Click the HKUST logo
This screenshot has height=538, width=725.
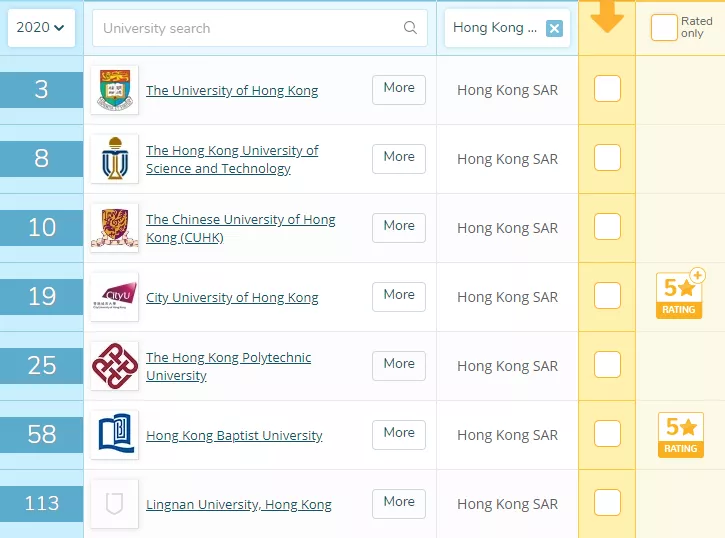click(x=114, y=159)
